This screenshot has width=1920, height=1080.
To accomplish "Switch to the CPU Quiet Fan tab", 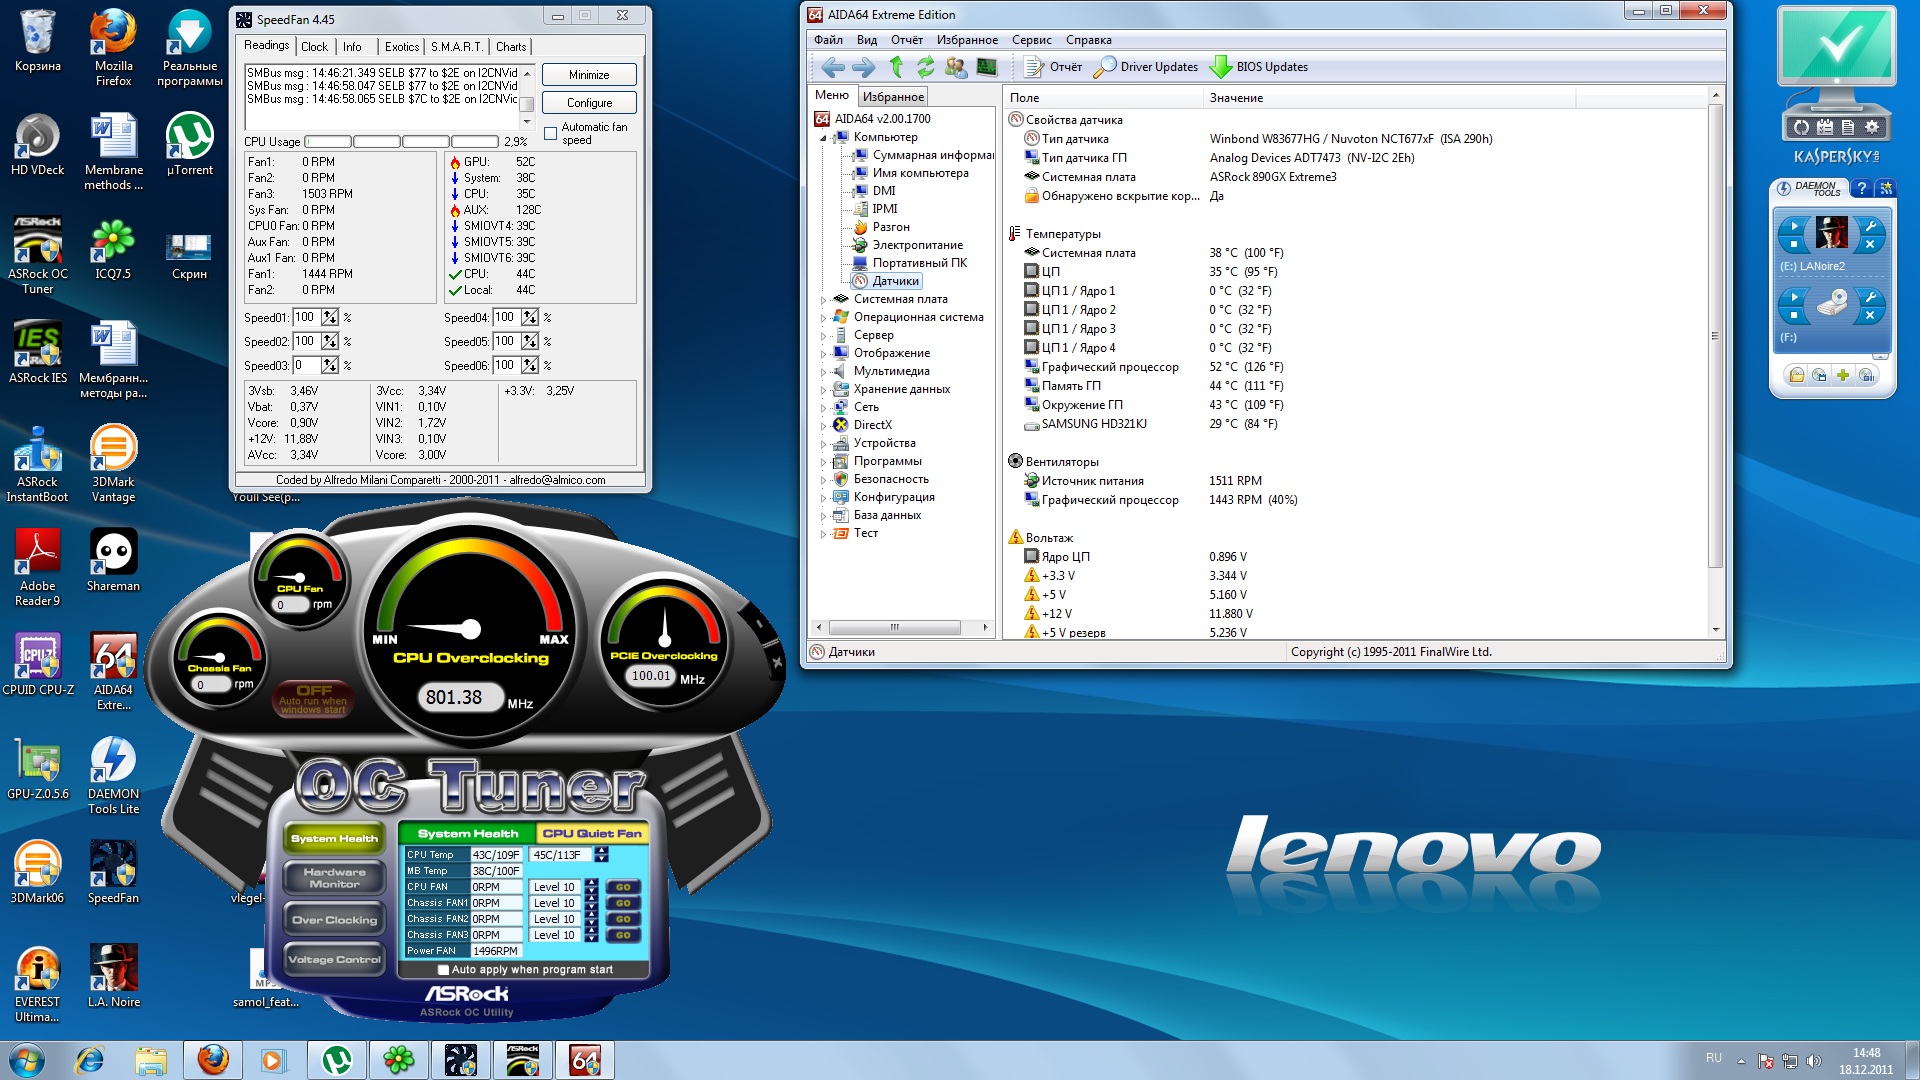I will coord(592,833).
